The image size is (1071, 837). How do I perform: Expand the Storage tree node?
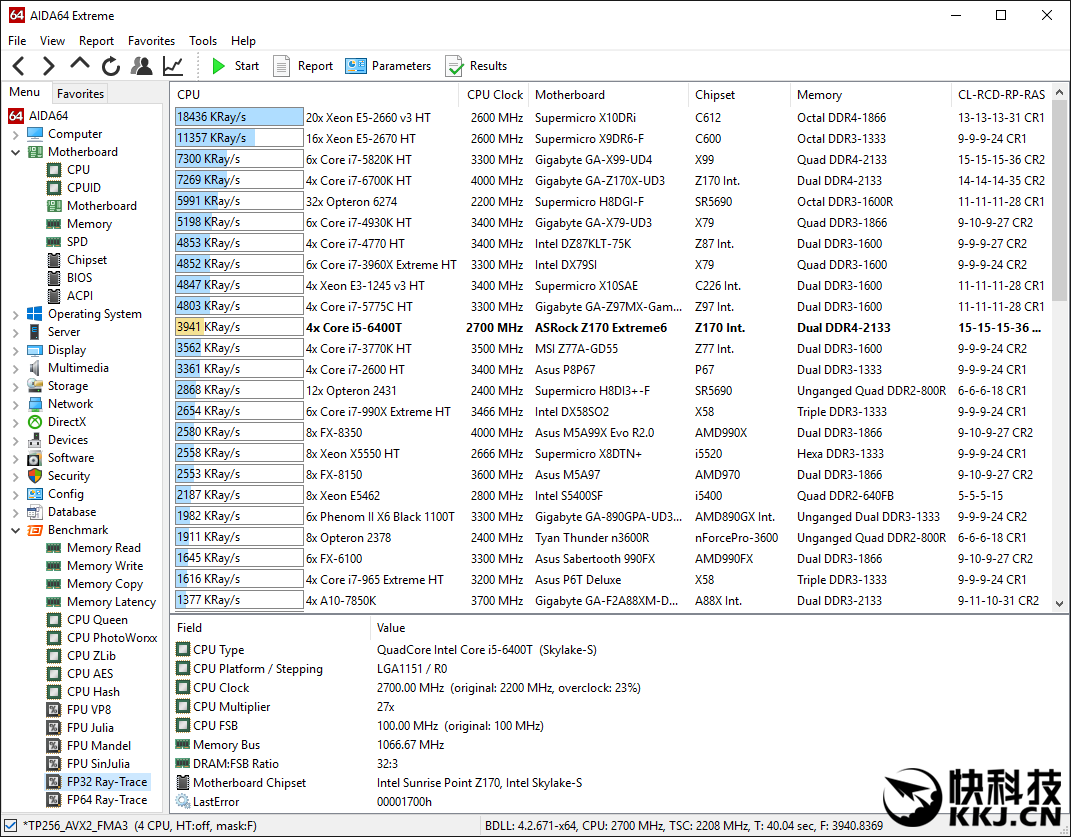click(15, 387)
